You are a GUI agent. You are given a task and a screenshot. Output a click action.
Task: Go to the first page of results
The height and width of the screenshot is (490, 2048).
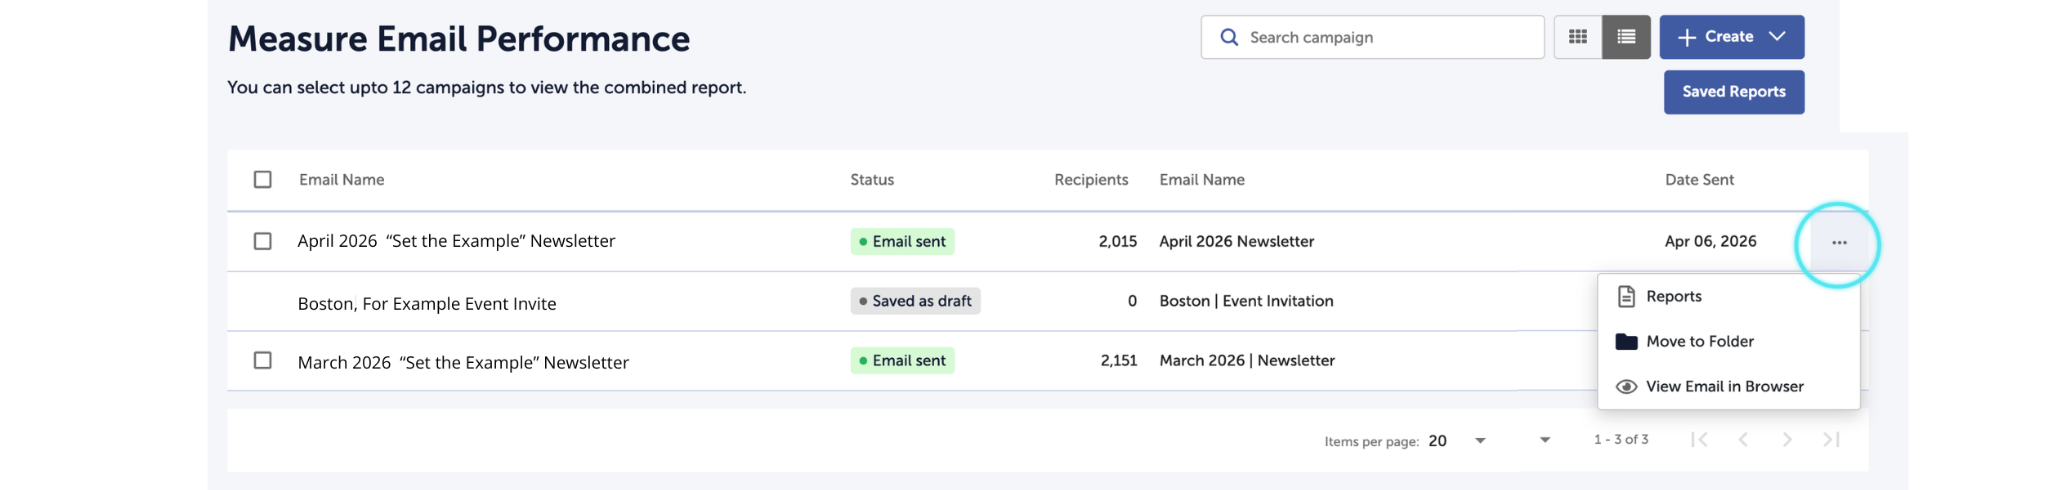(x=1699, y=440)
